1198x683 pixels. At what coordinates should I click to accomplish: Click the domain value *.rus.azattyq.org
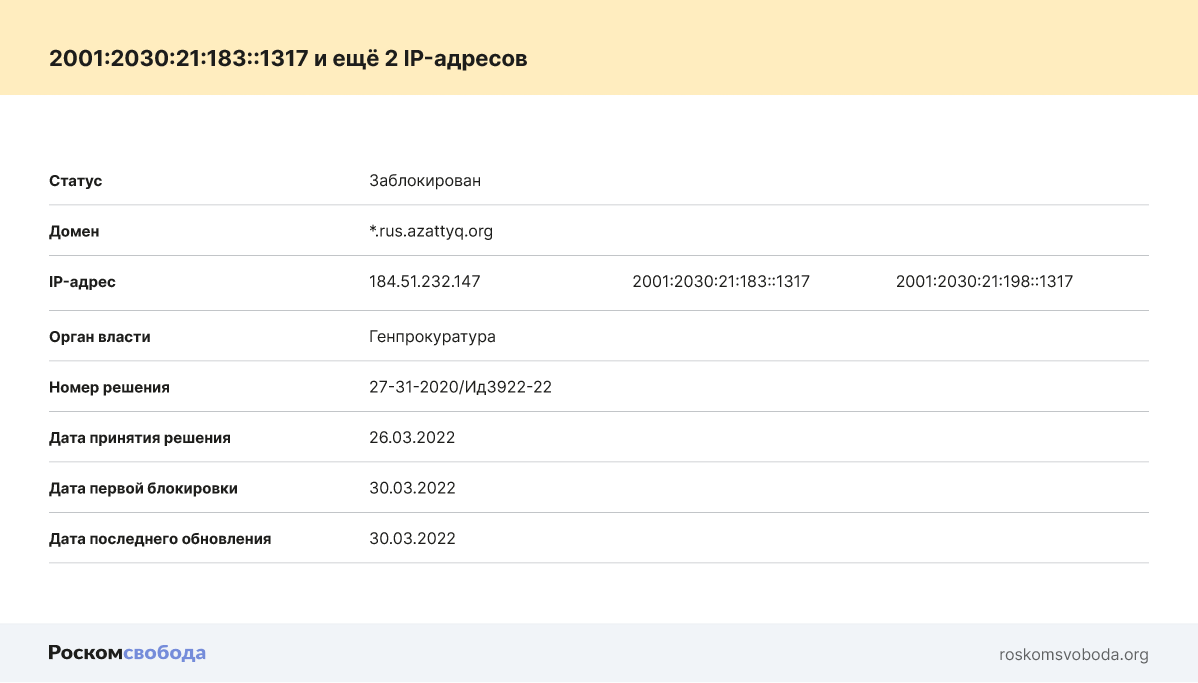tap(431, 231)
